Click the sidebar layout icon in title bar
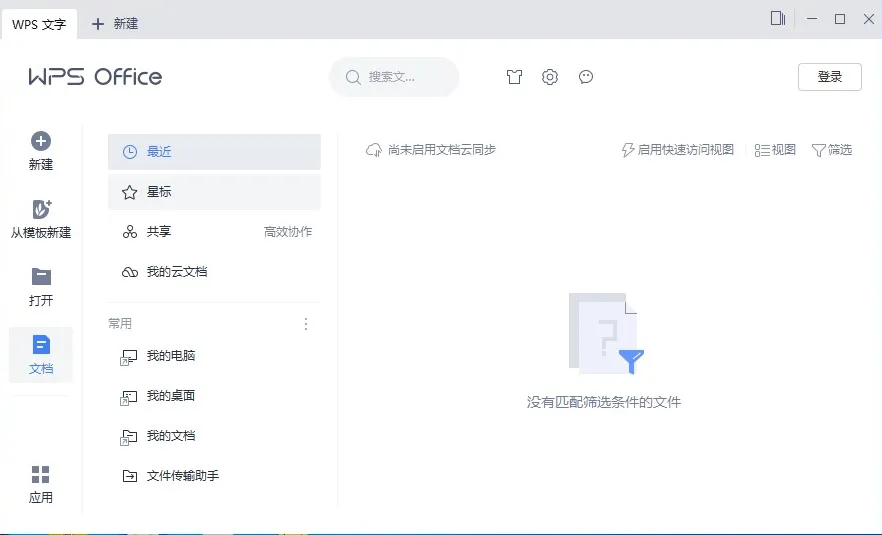This screenshot has height=535, width=882. pyautogui.click(x=778, y=19)
